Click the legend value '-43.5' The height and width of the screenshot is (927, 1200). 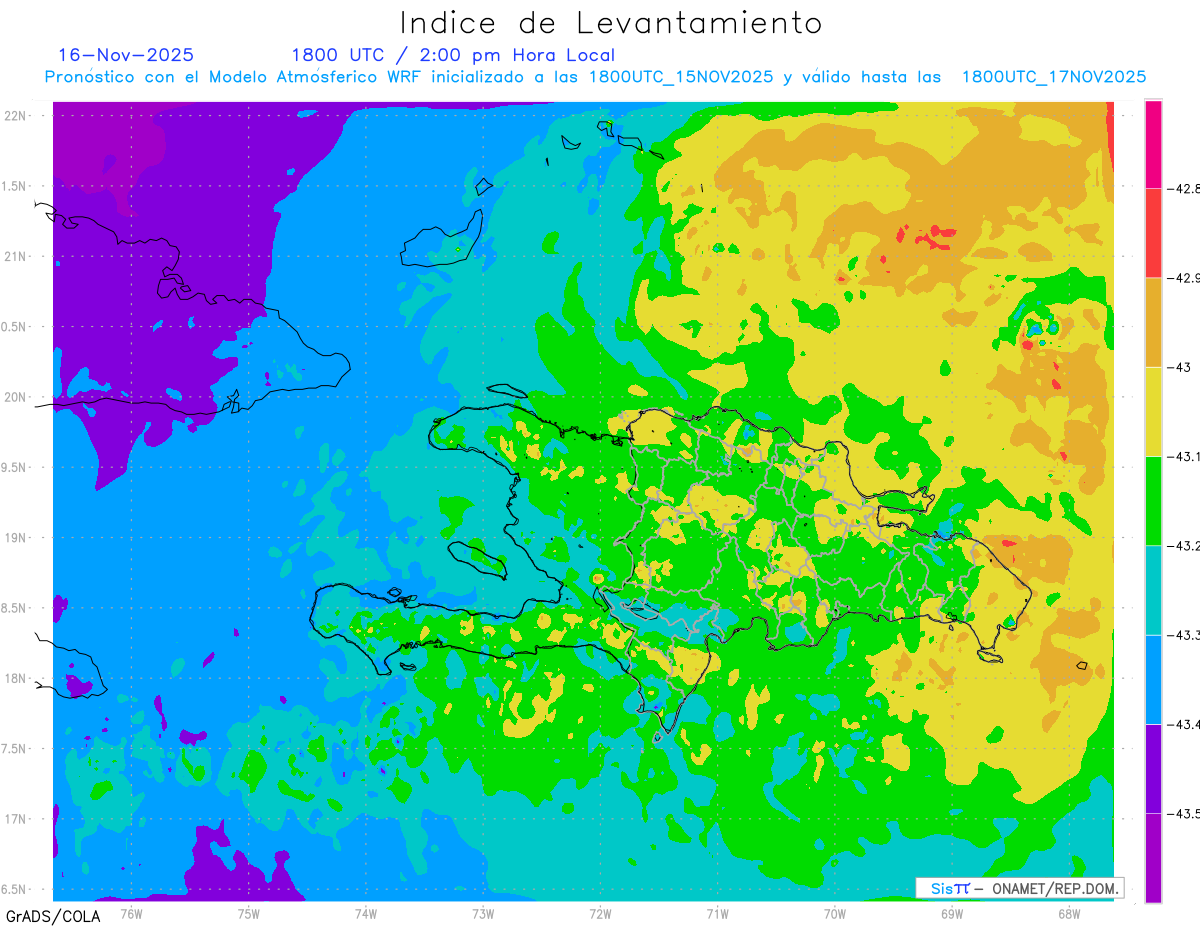tap(1185, 814)
